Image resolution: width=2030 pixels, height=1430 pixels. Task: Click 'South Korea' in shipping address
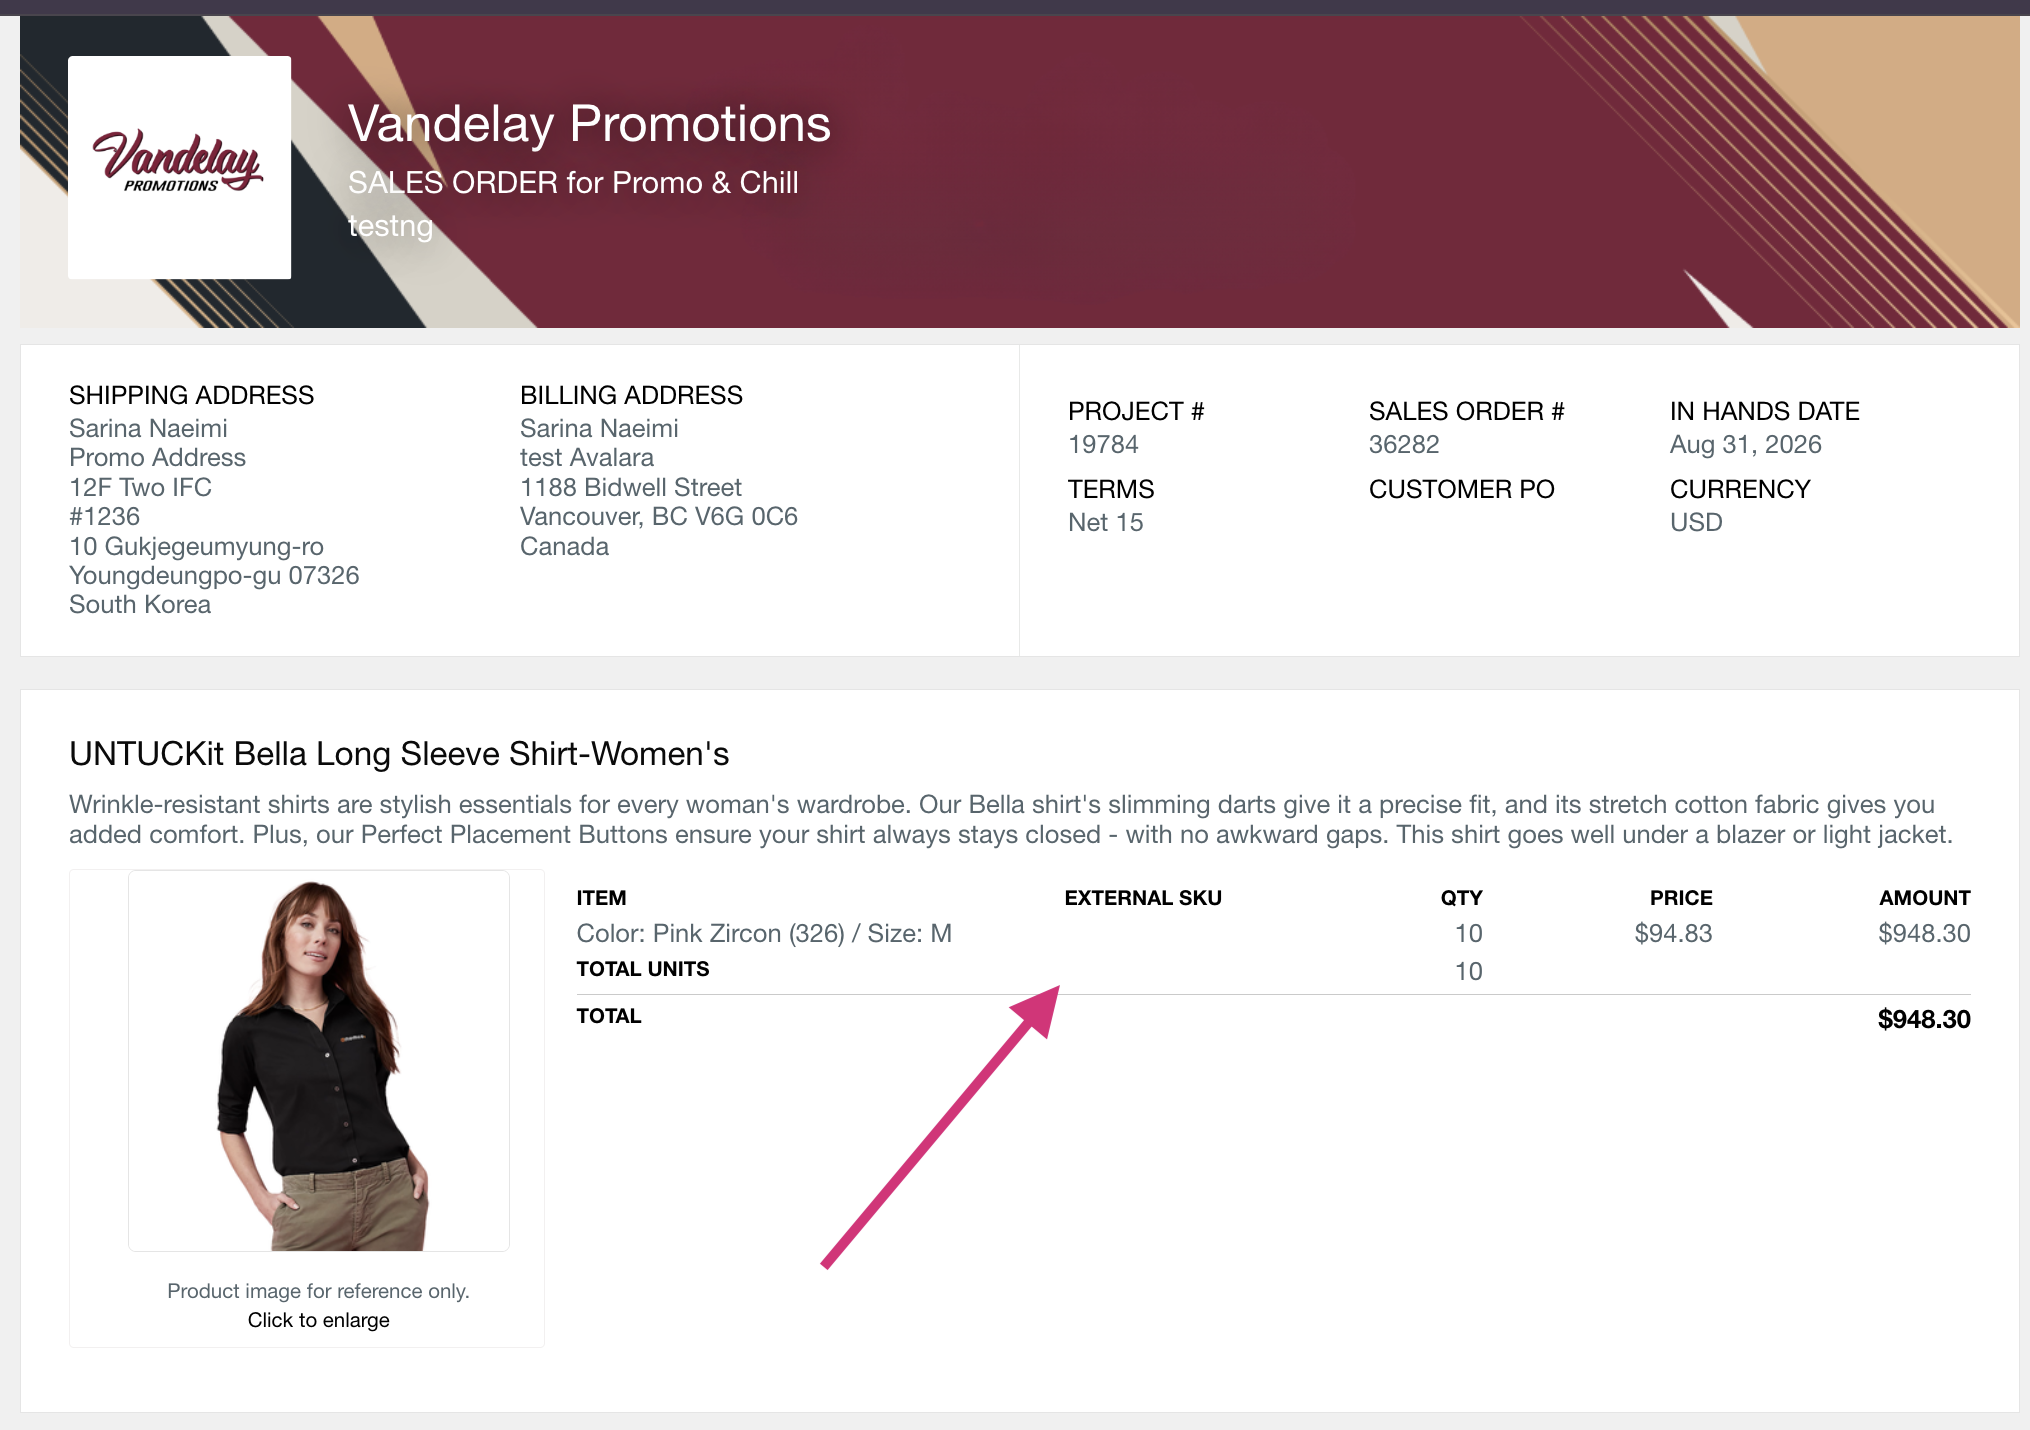(x=140, y=605)
